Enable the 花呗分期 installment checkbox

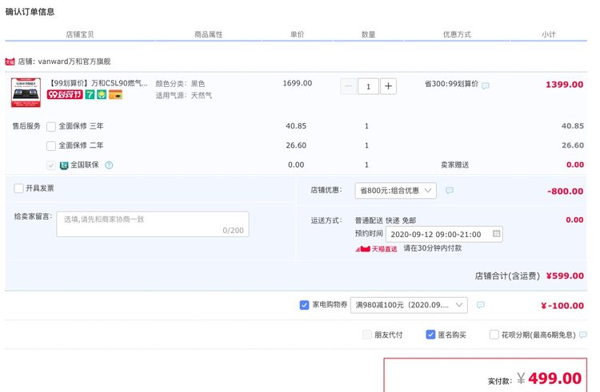pos(494,335)
